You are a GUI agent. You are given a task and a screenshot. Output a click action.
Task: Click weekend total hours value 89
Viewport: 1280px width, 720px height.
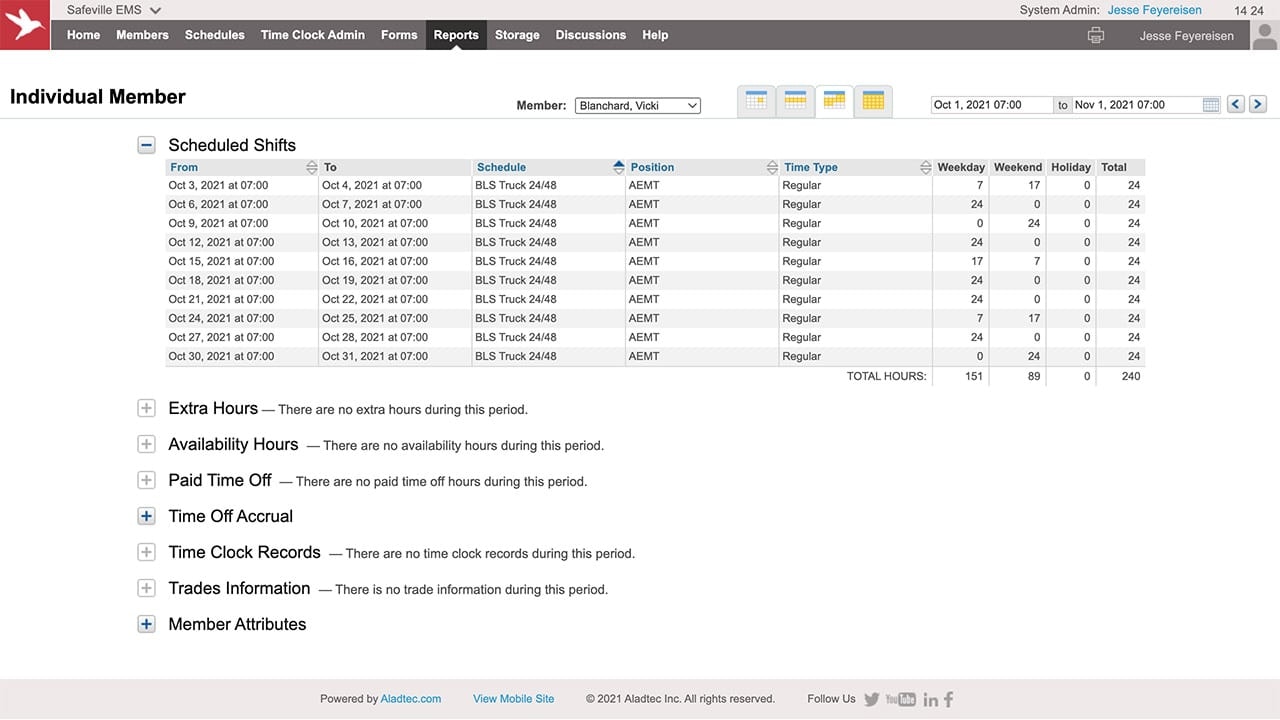(x=1033, y=377)
